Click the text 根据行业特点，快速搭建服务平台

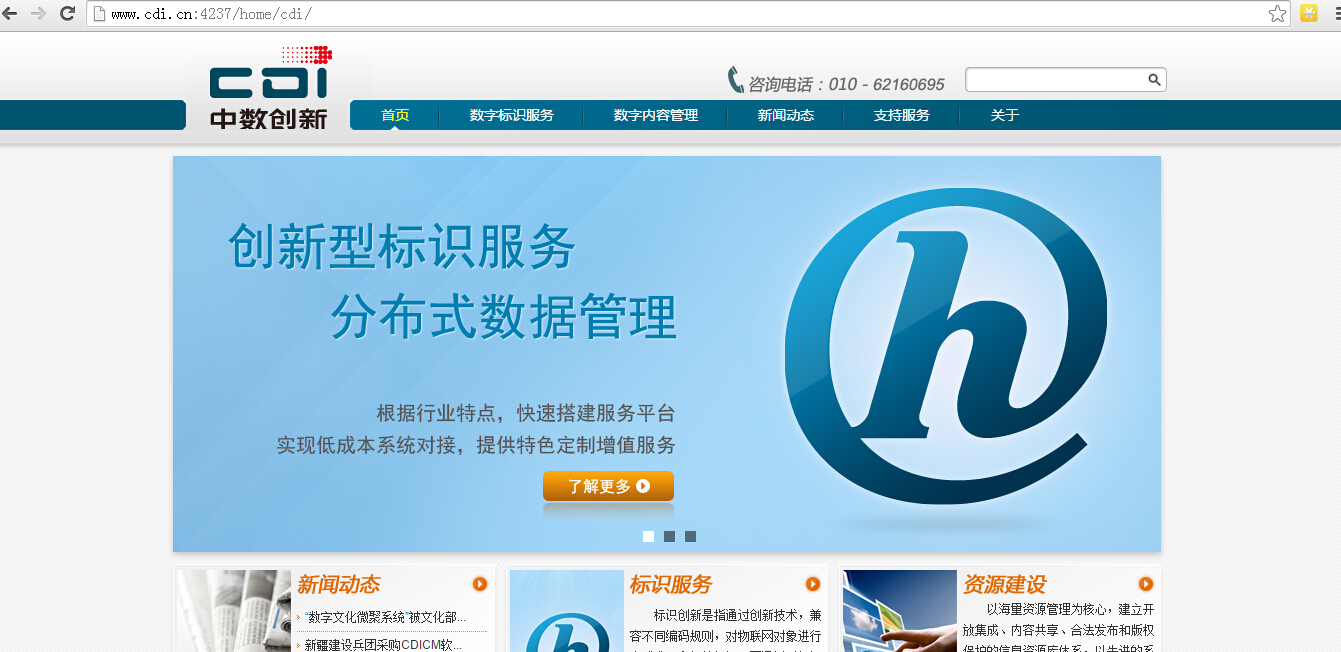click(526, 413)
